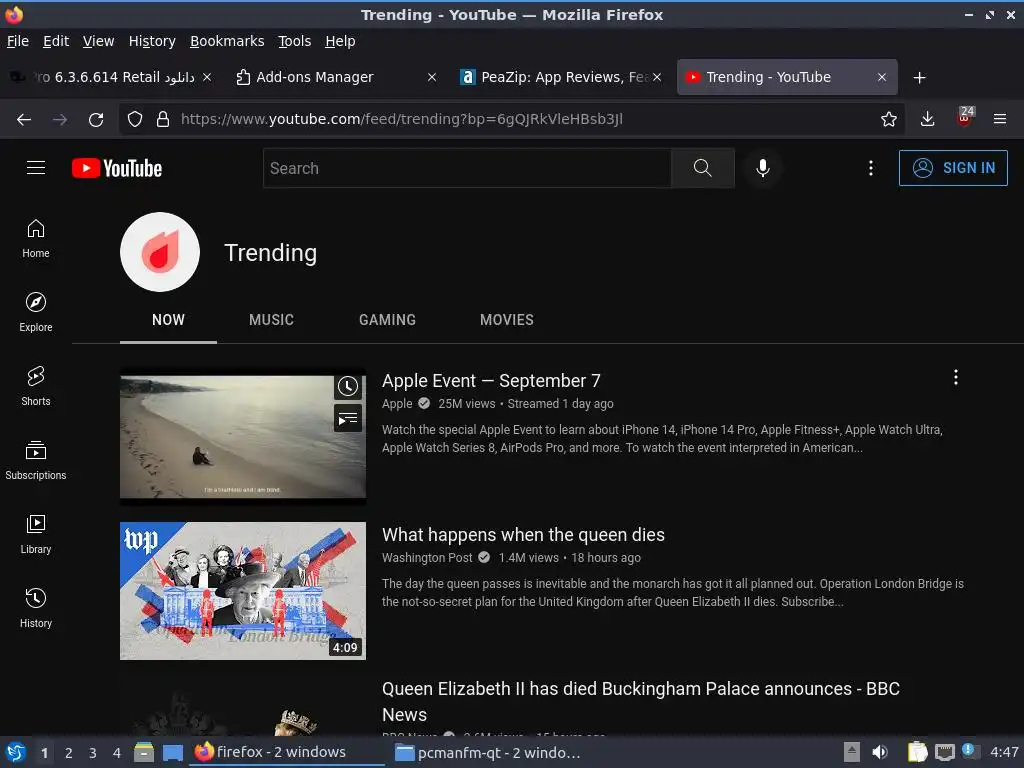This screenshot has height=768, width=1024.
Task: Open Shorts in sidebar
Action: pos(36,386)
